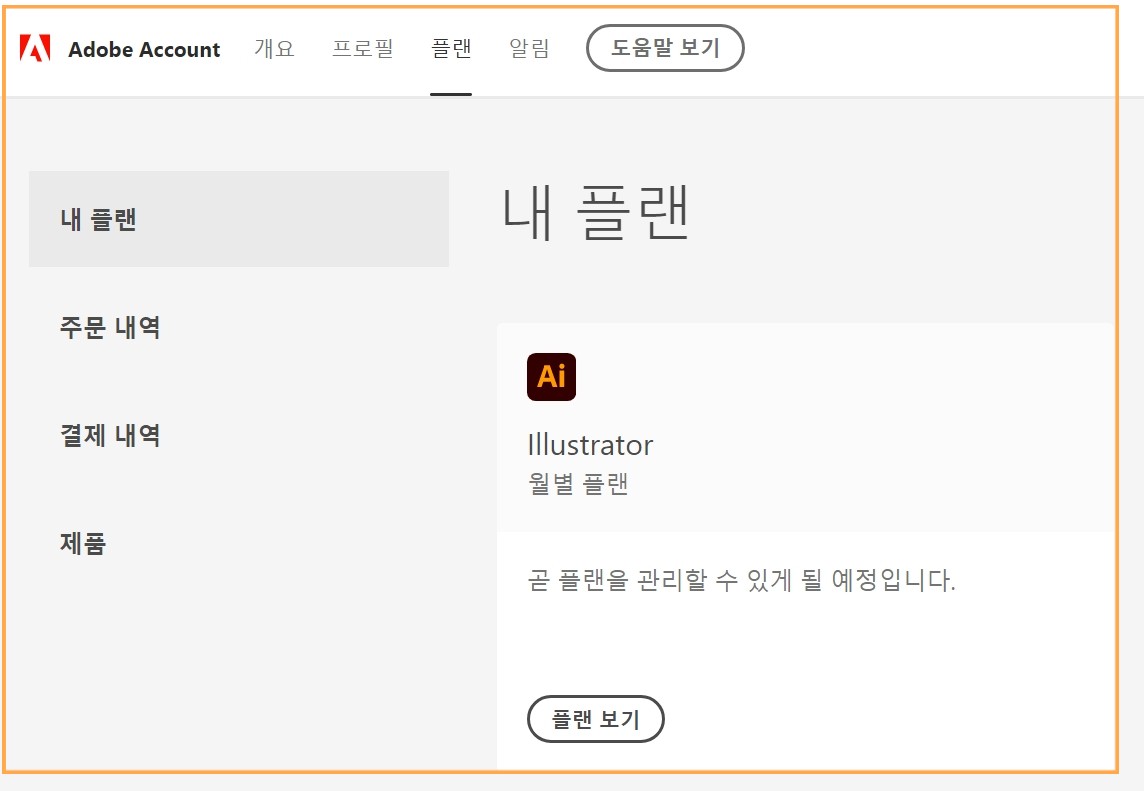The height and width of the screenshot is (791, 1144).
Task: Click the 플랜 보기 button
Action: (597, 719)
